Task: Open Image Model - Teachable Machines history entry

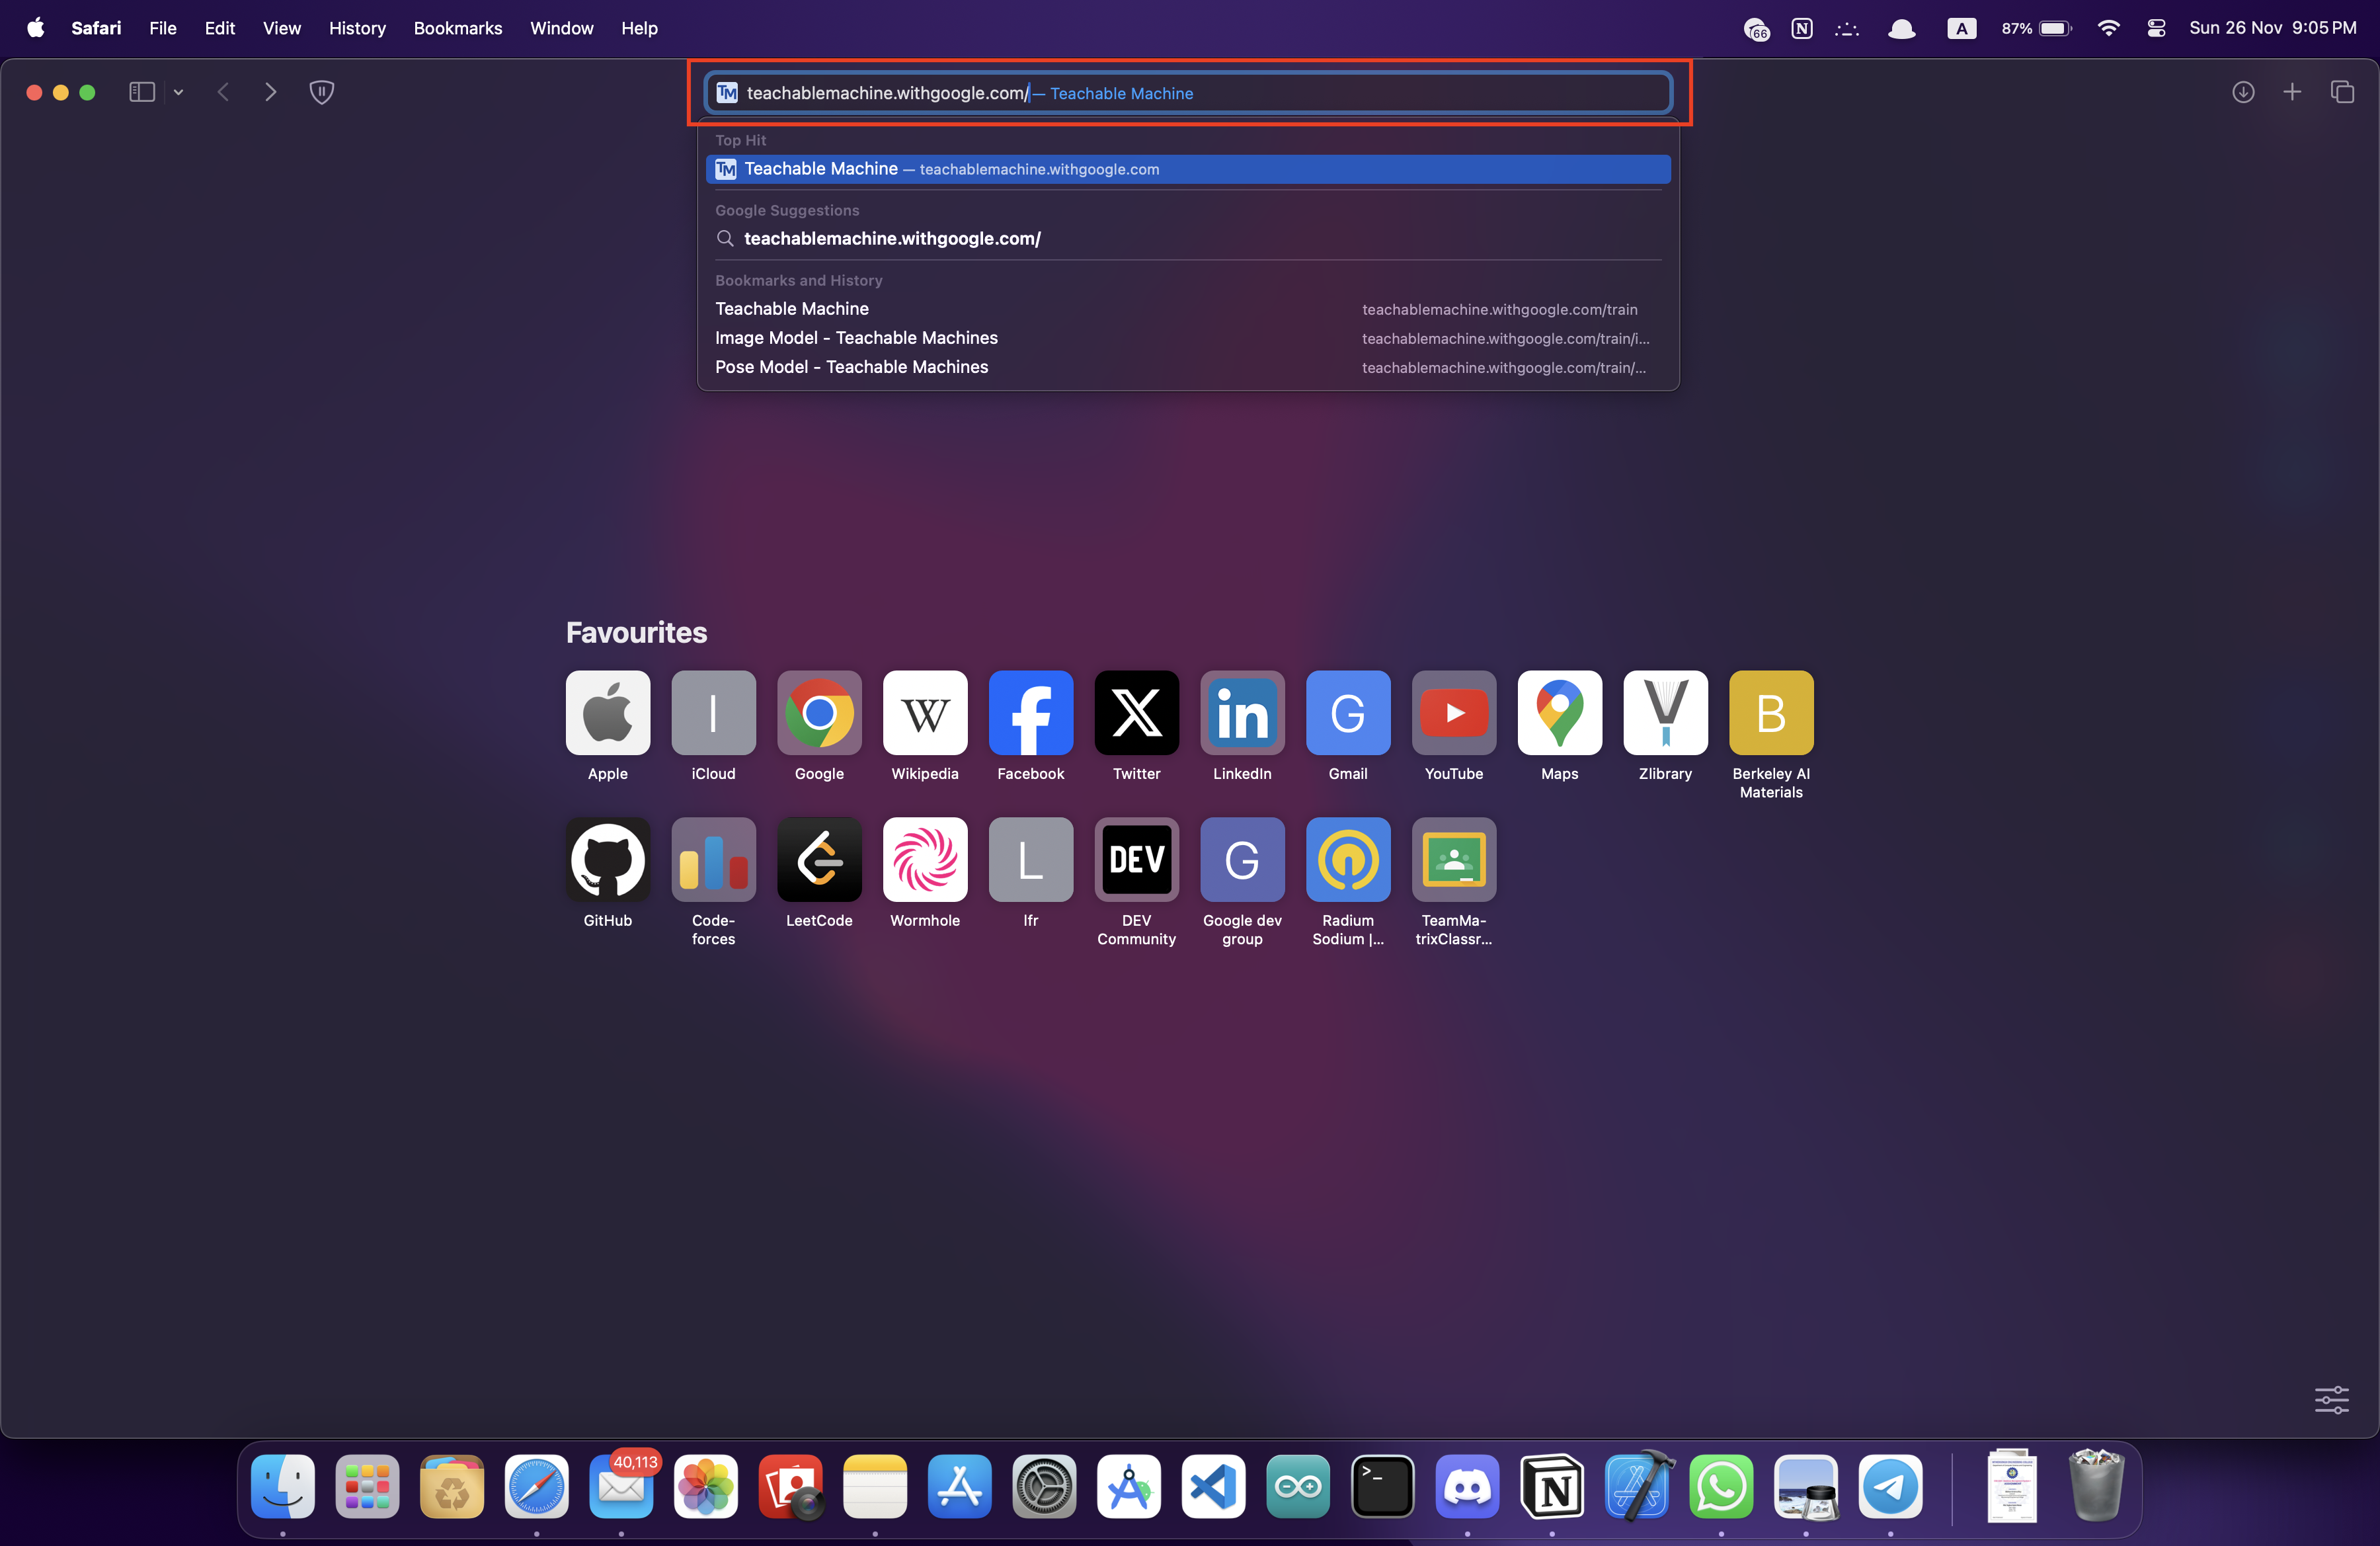Action: (x=856, y=338)
